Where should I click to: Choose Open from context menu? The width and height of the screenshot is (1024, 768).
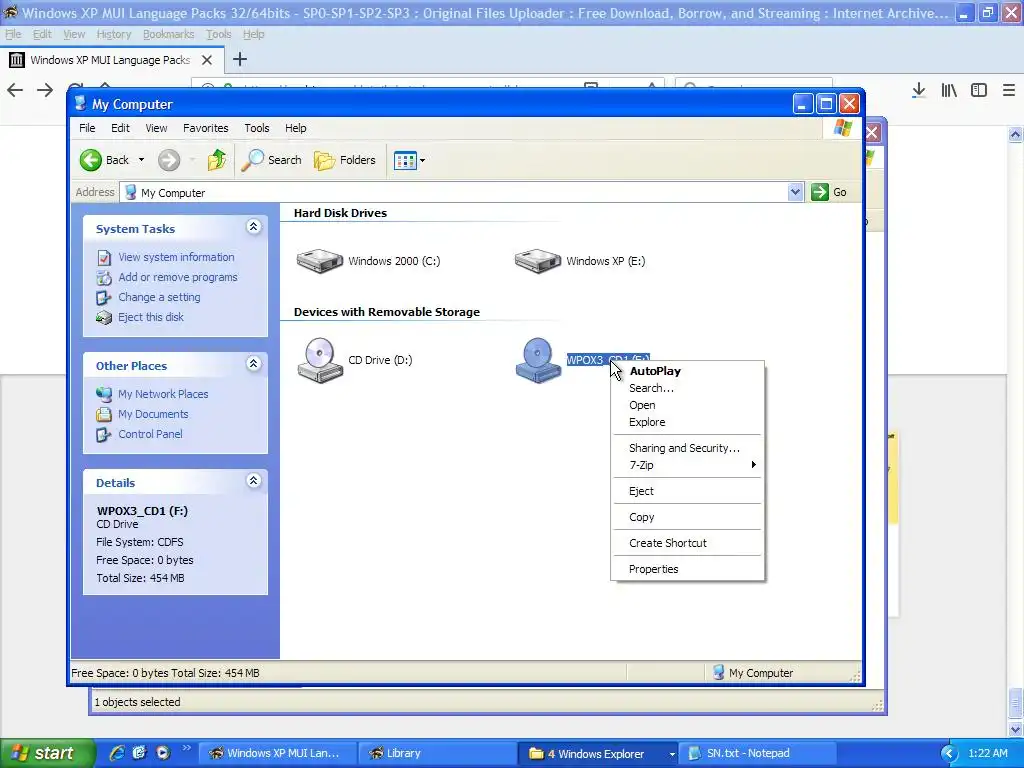(687, 405)
